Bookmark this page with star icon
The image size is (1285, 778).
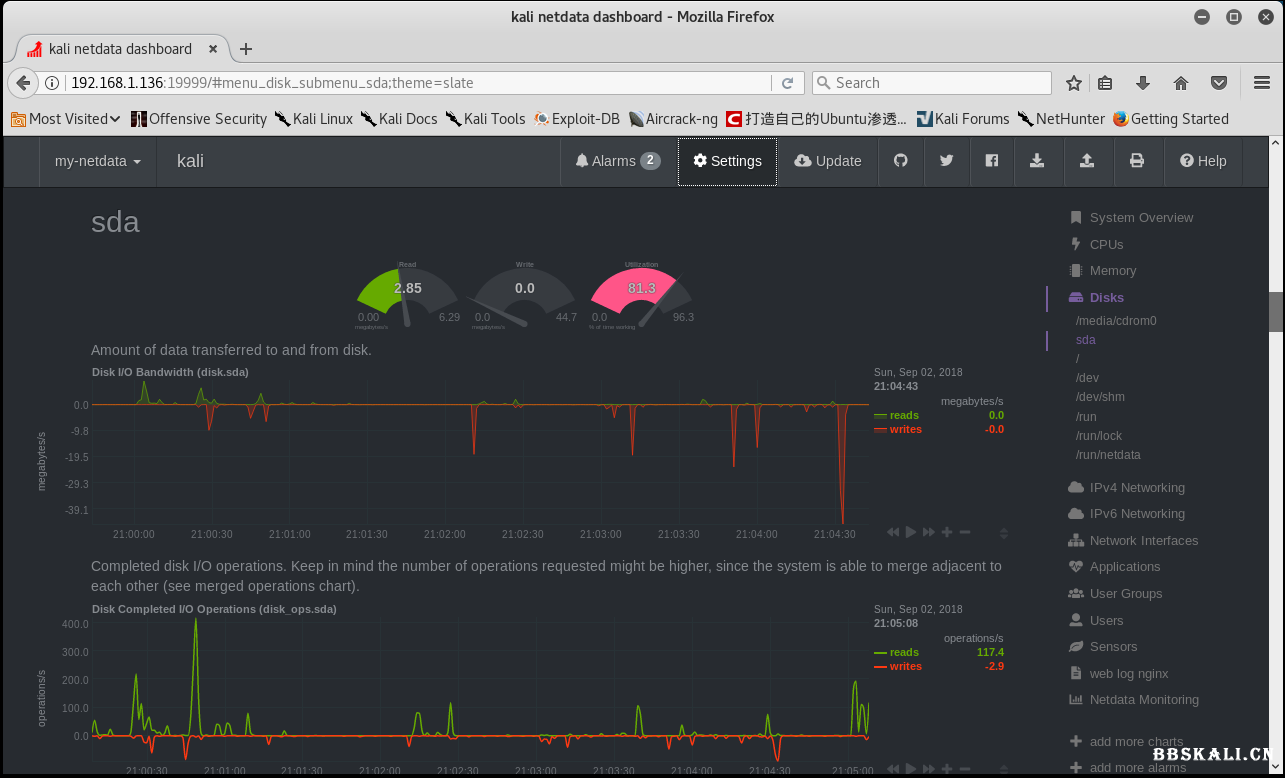[x=1074, y=83]
